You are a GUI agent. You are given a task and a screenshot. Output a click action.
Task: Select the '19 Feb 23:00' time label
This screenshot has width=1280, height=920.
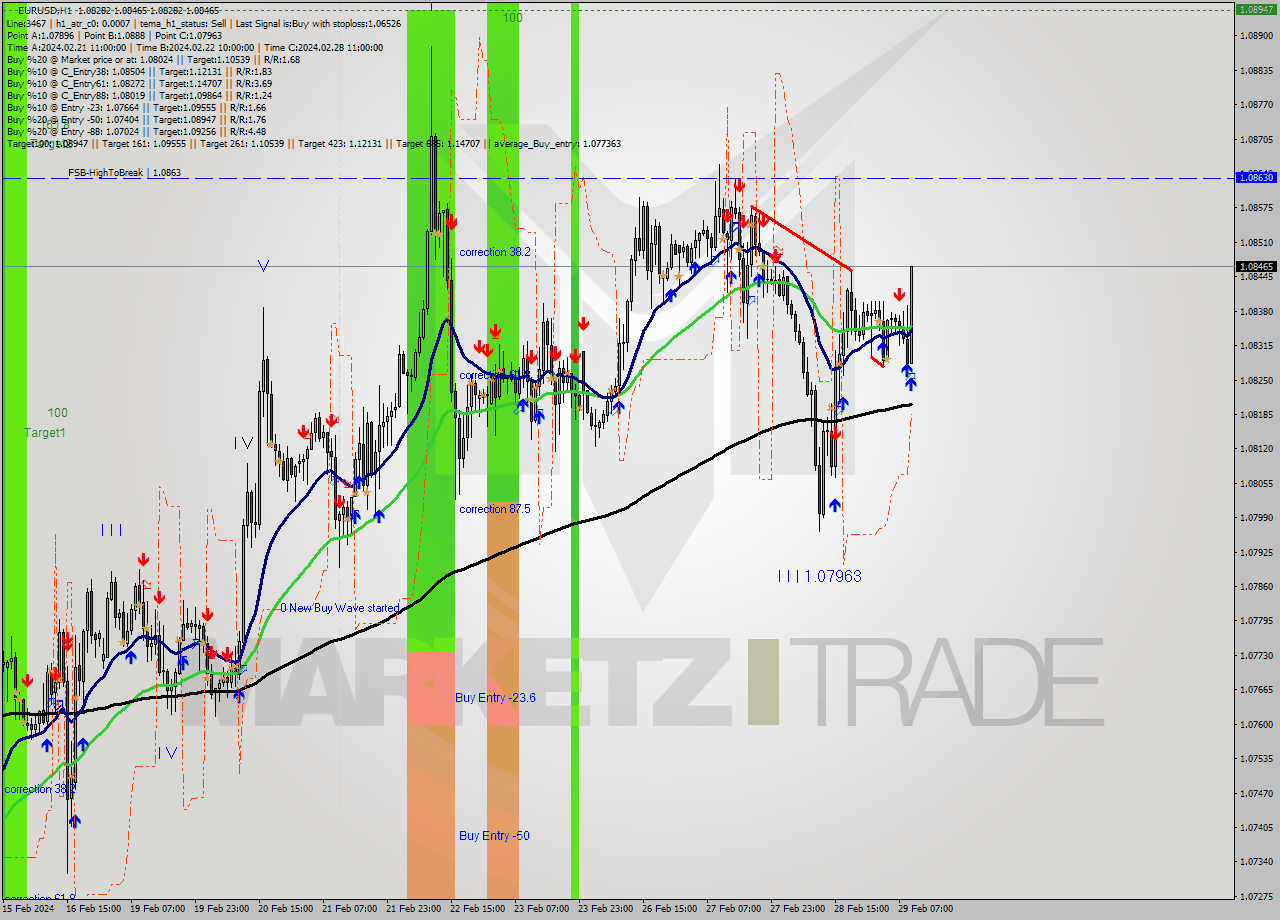pyautogui.click(x=221, y=910)
